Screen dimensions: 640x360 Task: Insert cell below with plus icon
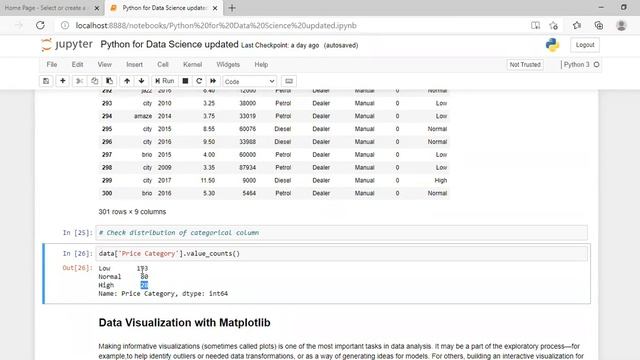click(62, 81)
